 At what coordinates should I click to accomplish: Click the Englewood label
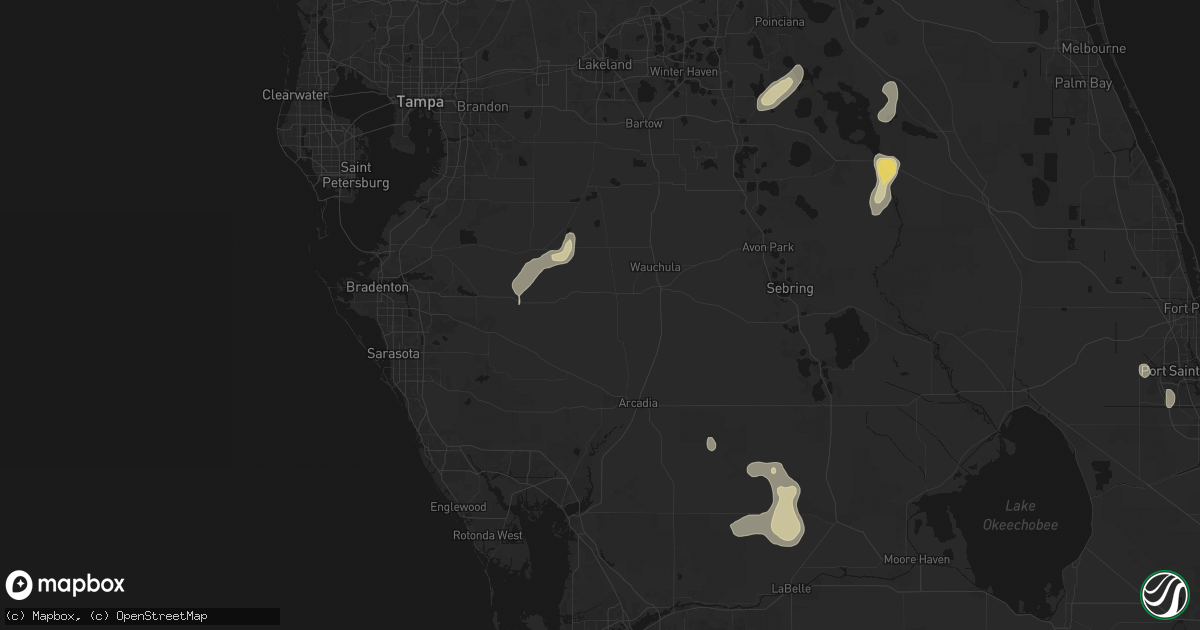pyautogui.click(x=458, y=507)
